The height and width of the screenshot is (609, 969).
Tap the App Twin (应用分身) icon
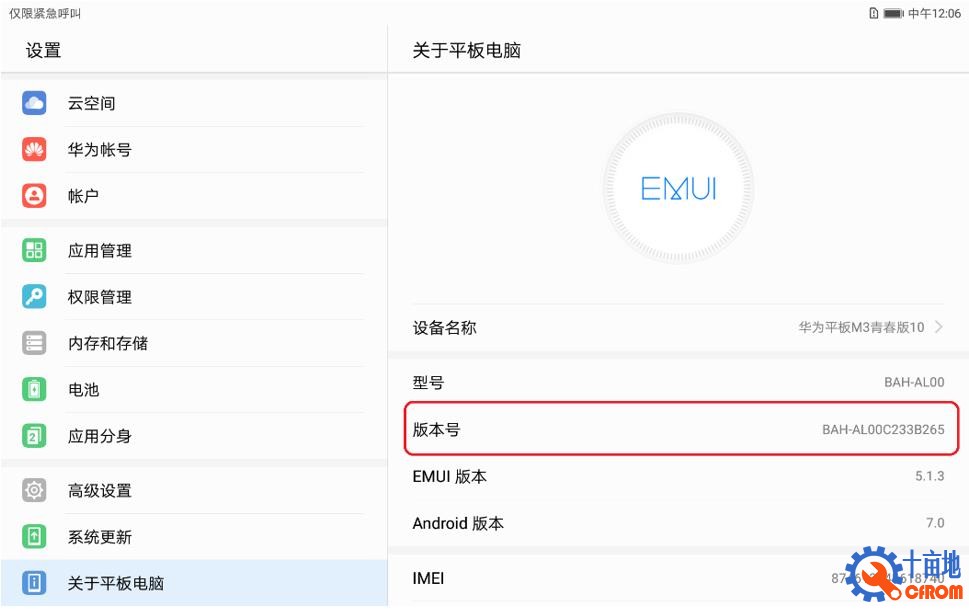[x=35, y=436]
